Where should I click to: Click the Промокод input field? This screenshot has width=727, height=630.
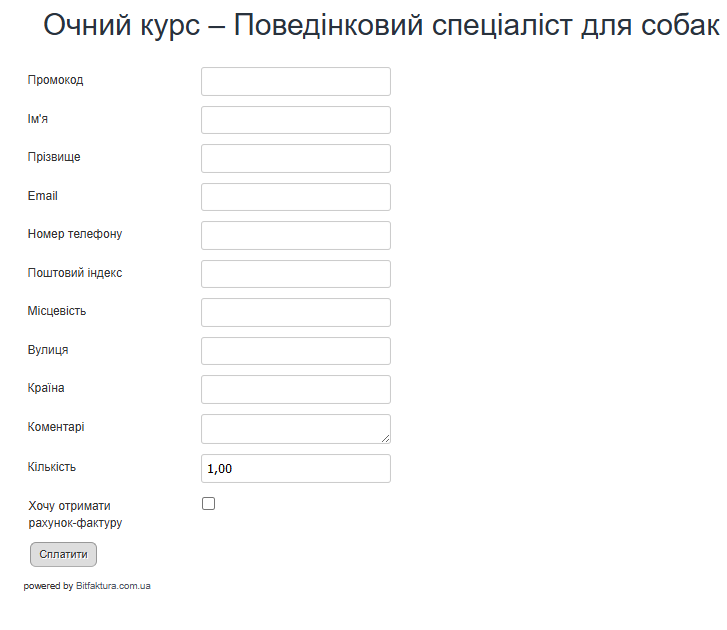[295, 81]
